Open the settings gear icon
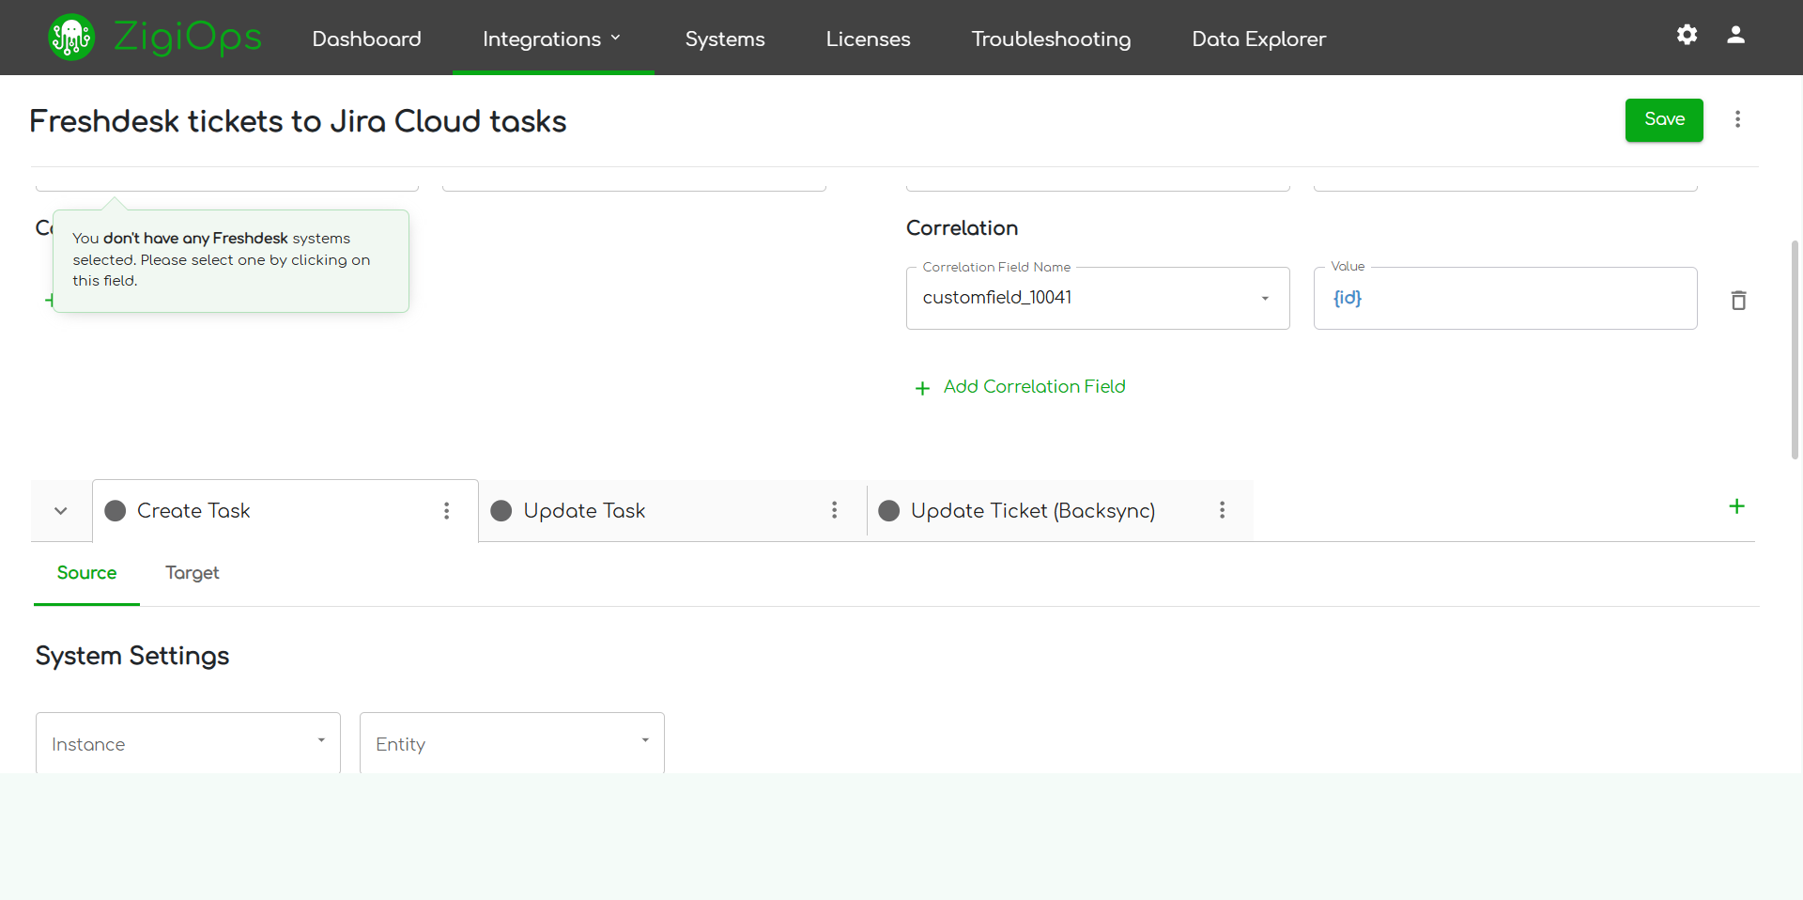Viewport: 1803px width, 900px height. coord(1686,35)
